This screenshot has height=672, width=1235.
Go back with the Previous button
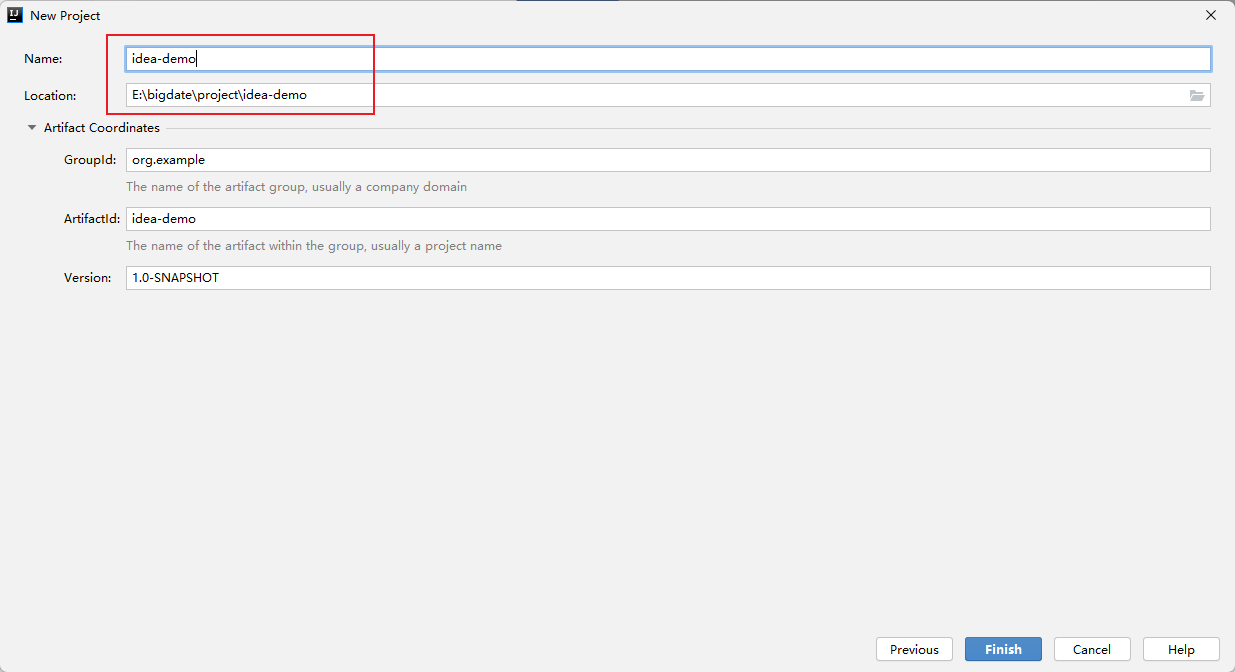pos(914,649)
